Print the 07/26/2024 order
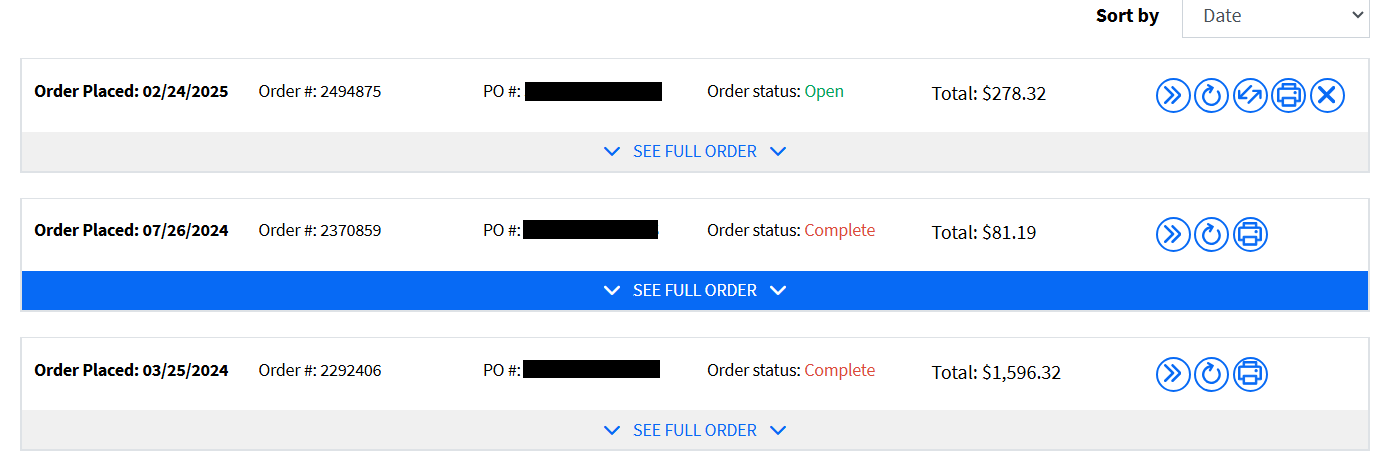Viewport: 1380px width, 468px height. (x=1250, y=235)
